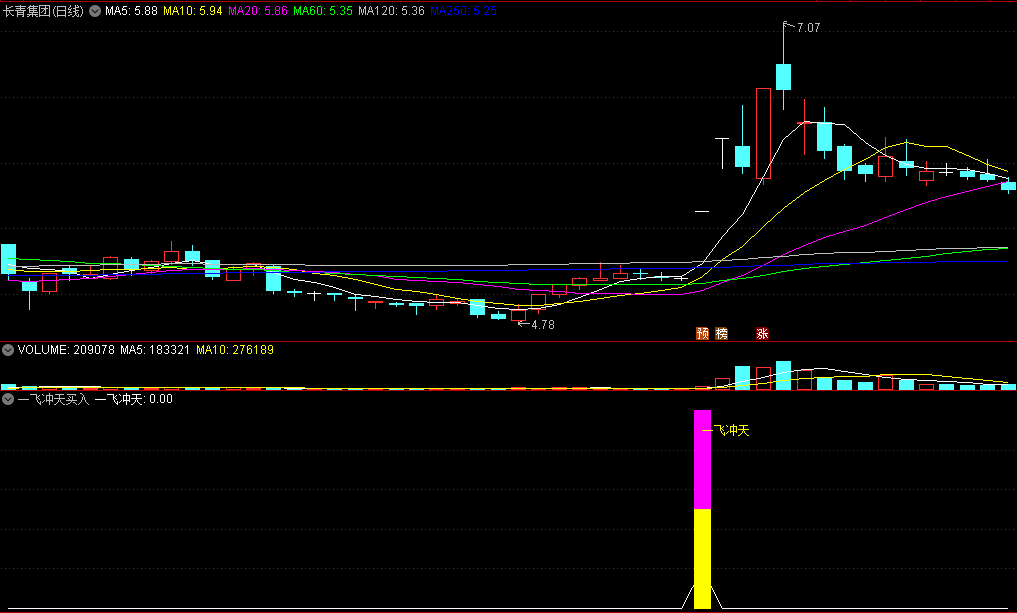Click the cyan candlestick at the 7.07 peak
Image resolution: width=1017 pixels, height=613 pixels.
pos(784,77)
